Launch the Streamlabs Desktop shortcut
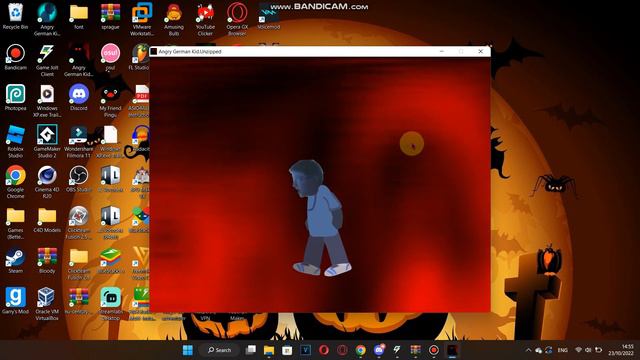 [110, 304]
